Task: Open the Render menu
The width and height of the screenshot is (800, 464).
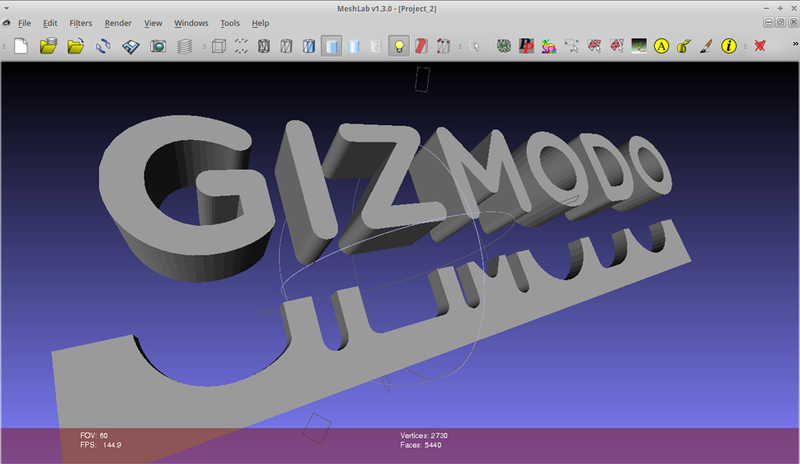Action: click(x=118, y=23)
